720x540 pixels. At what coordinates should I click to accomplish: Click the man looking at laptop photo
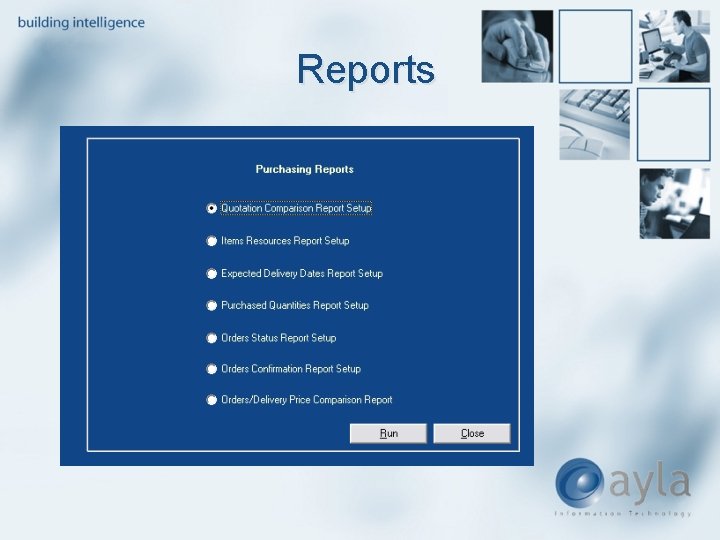point(675,203)
